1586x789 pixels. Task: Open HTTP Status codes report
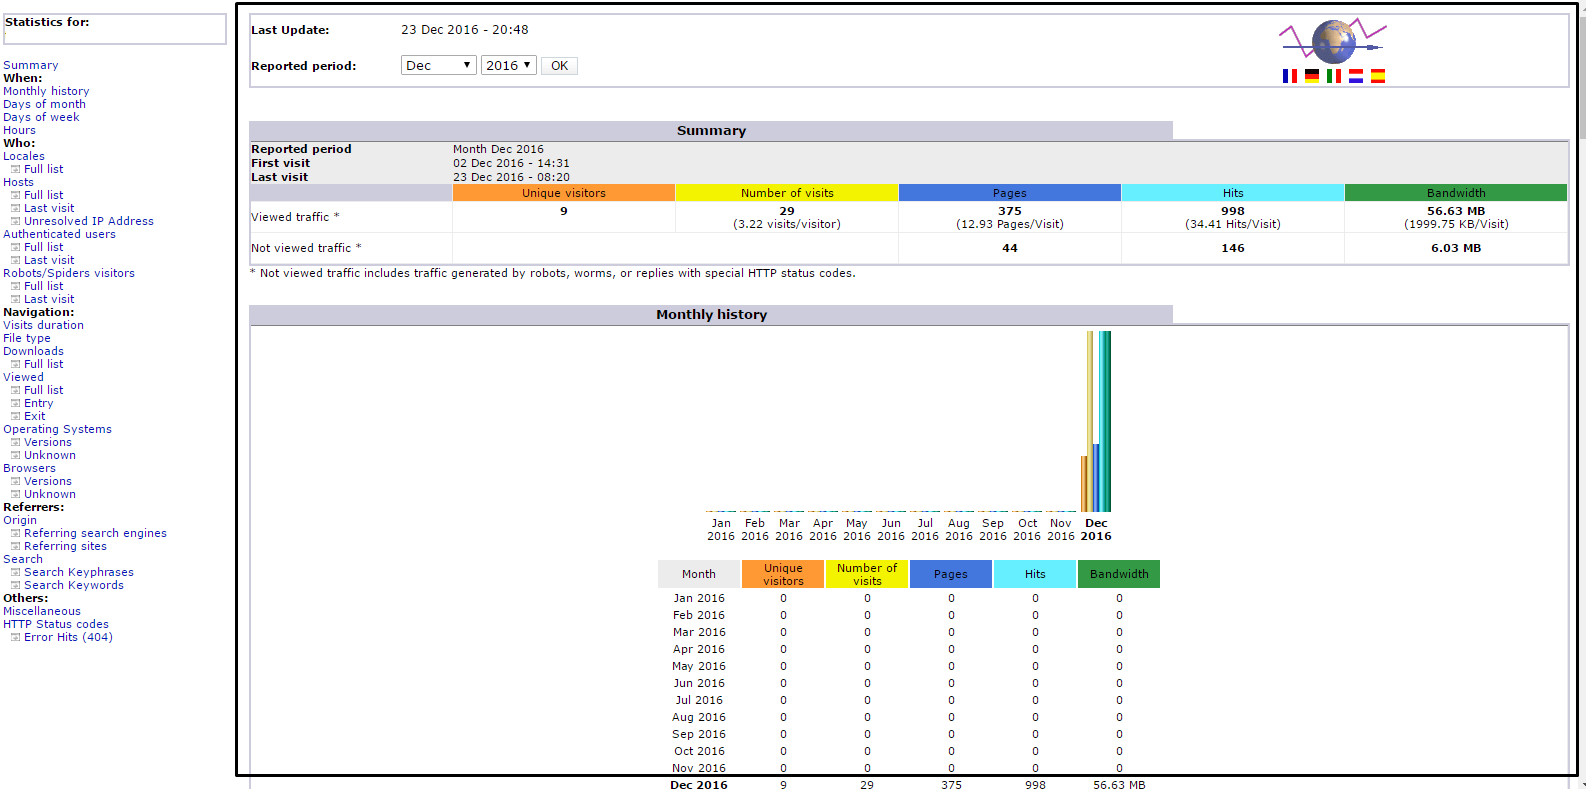(x=56, y=624)
